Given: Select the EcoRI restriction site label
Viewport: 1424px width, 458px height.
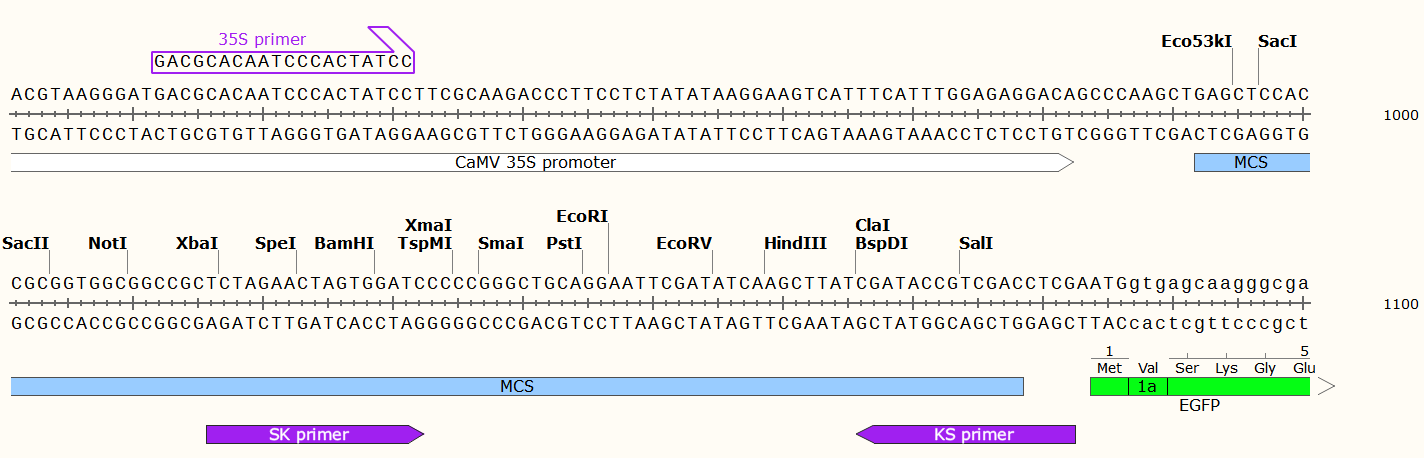Looking at the screenshot, I should (582, 216).
